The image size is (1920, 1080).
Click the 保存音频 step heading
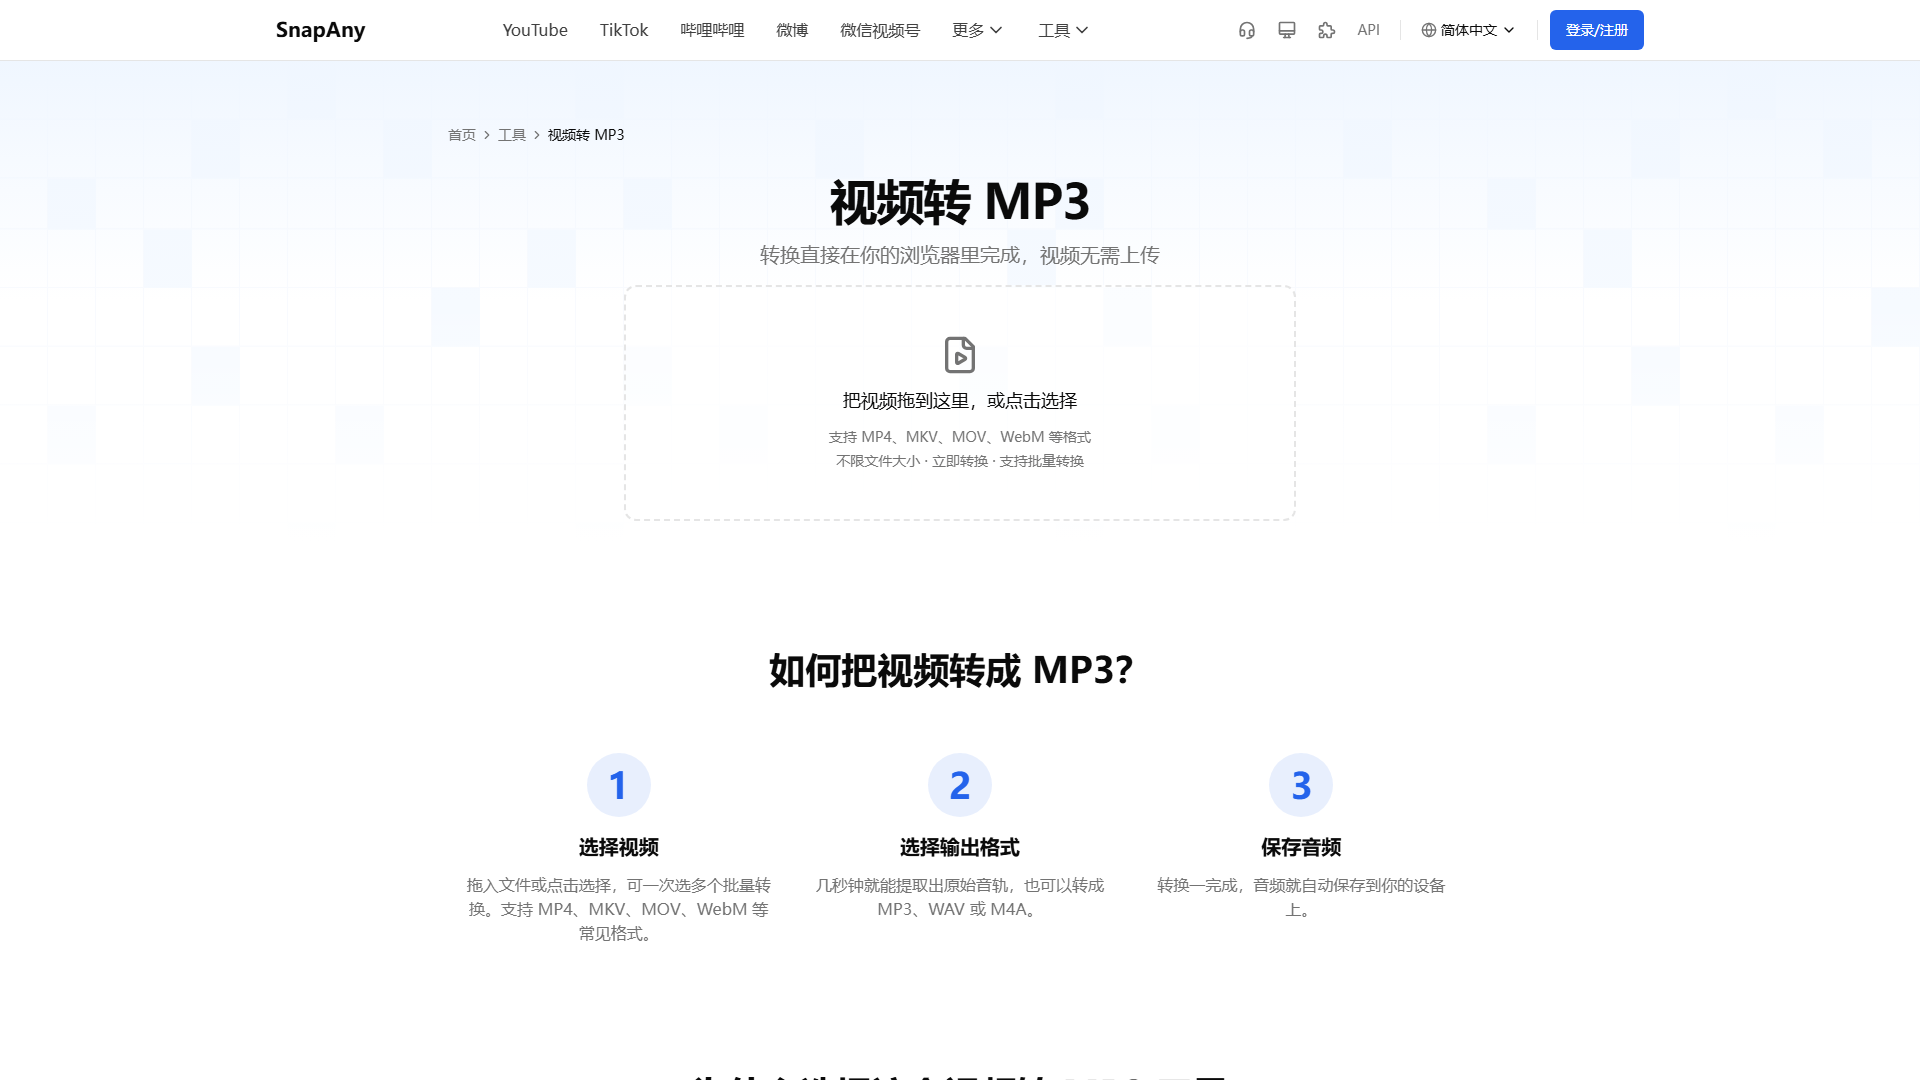1301,848
